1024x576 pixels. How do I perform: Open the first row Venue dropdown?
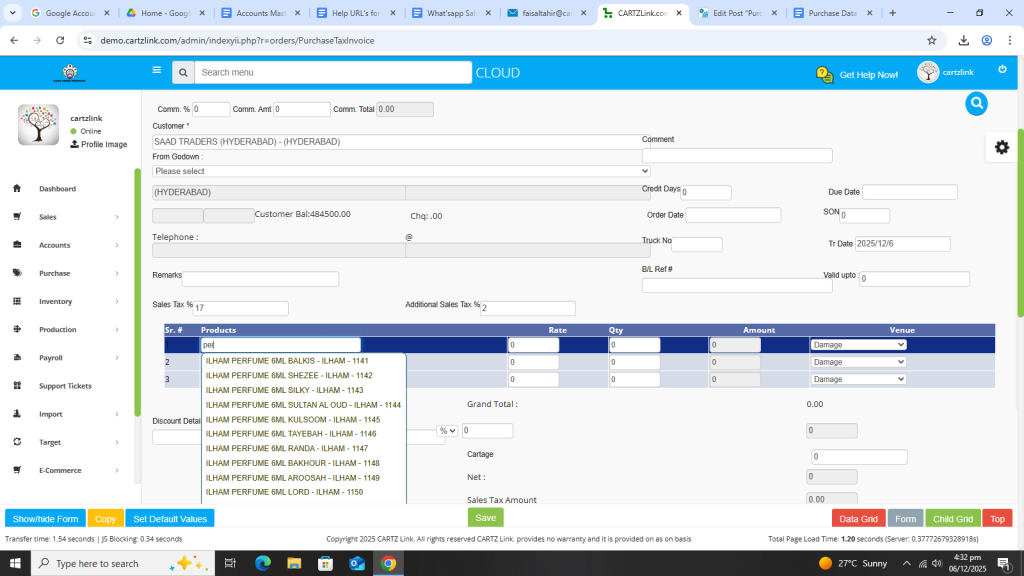pos(858,344)
